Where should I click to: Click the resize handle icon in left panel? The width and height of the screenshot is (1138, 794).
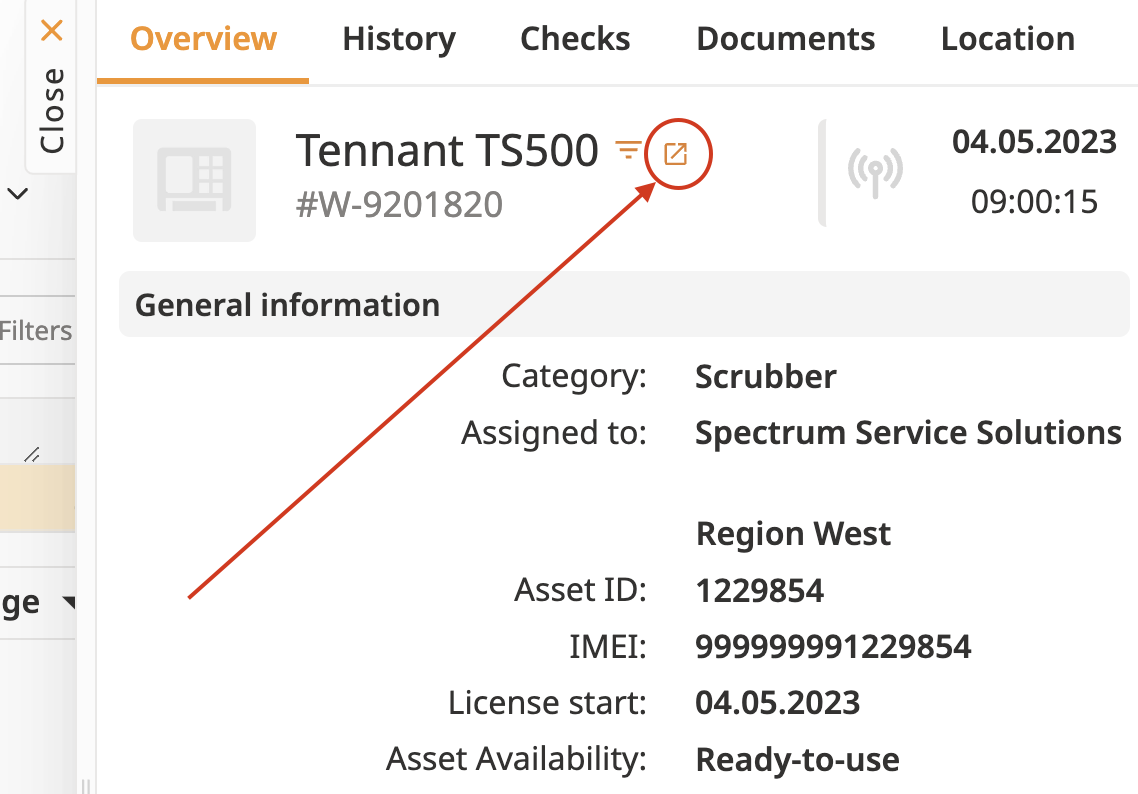click(31, 455)
